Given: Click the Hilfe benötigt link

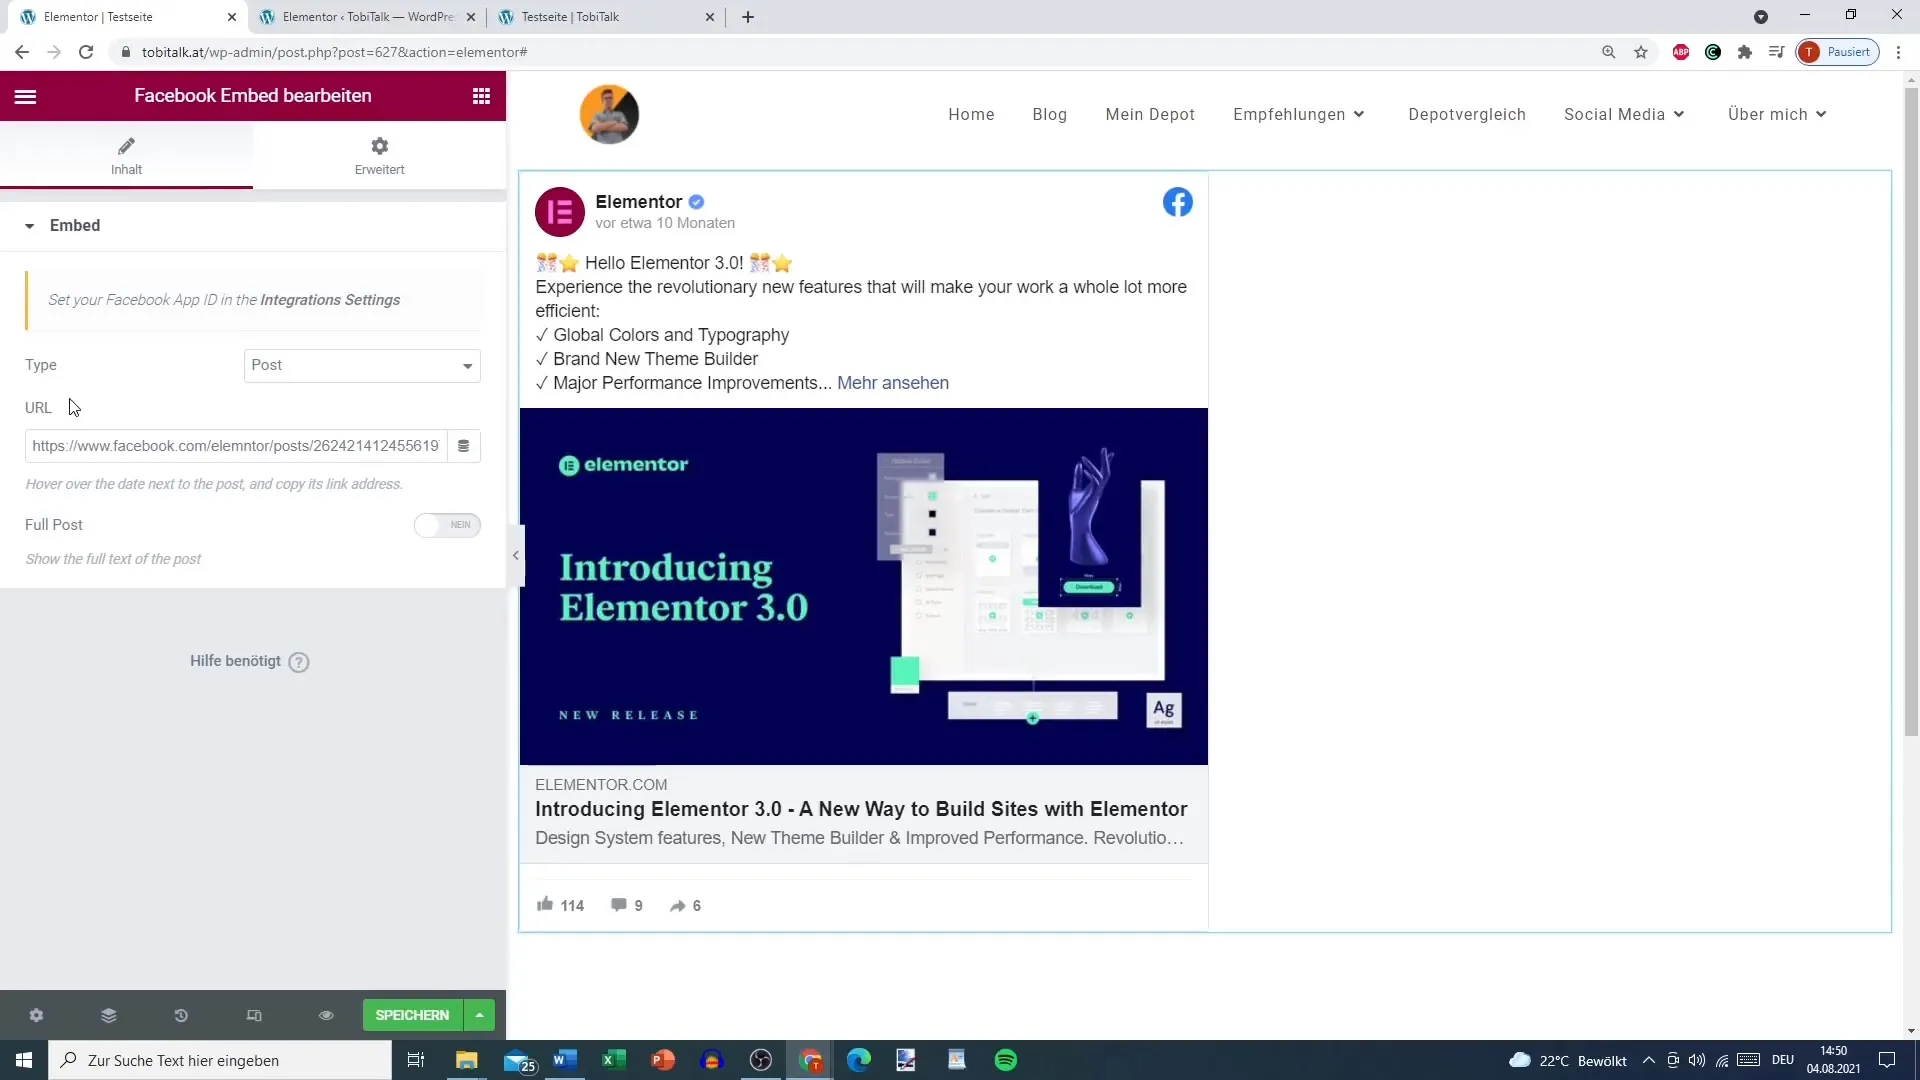Looking at the screenshot, I should pos(236,661).
